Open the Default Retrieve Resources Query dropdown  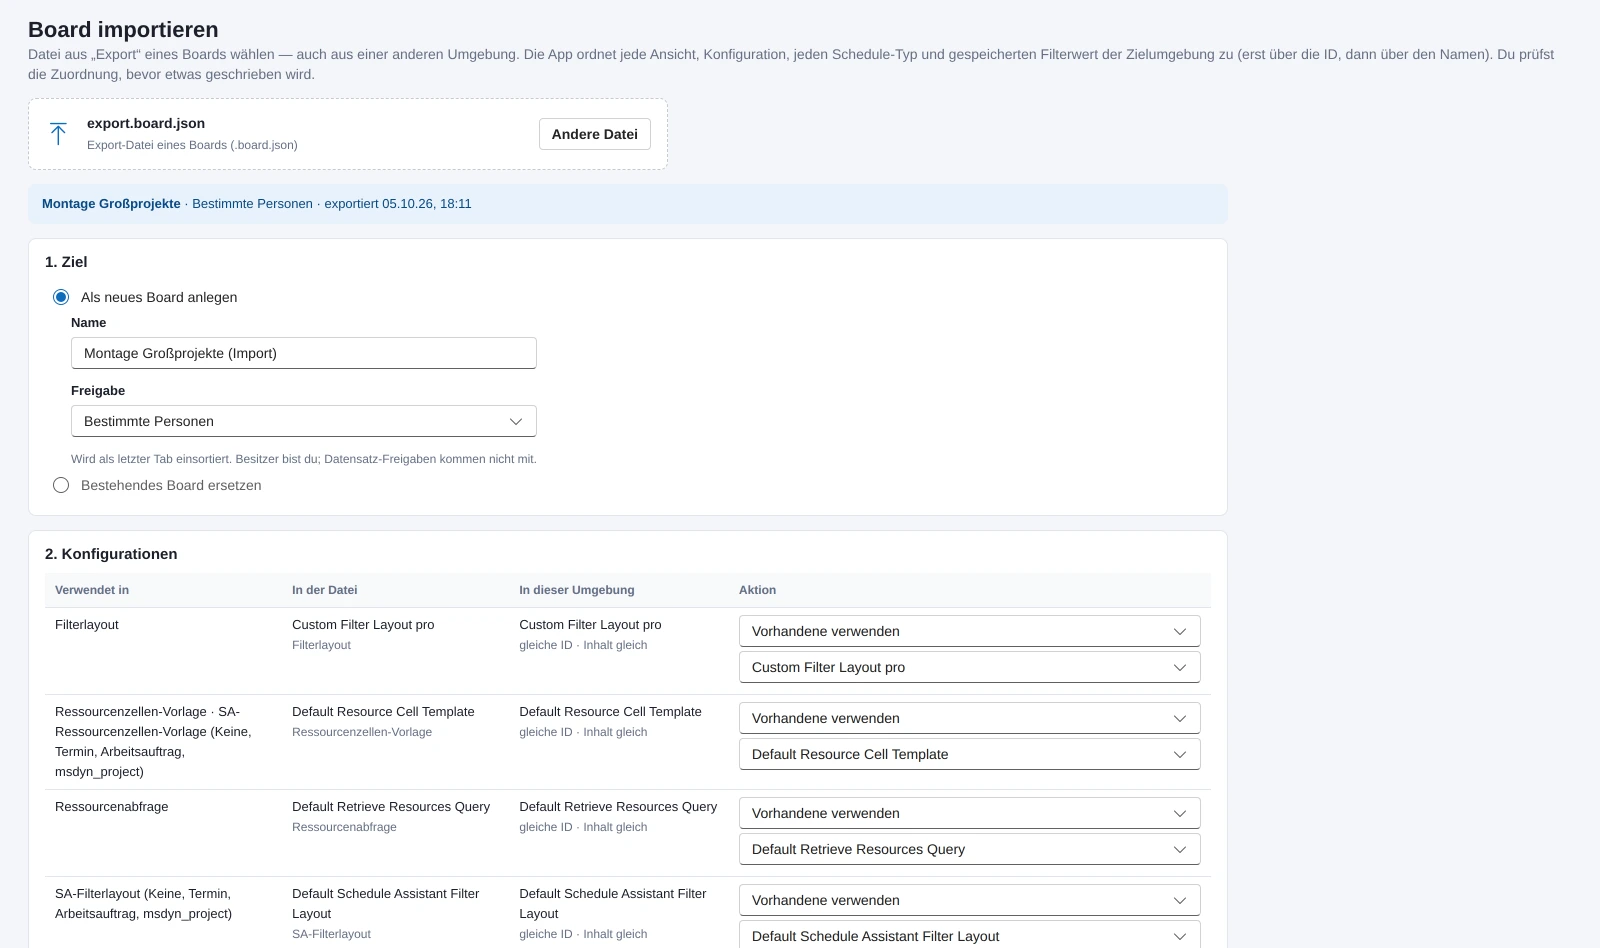pos(969,849)
